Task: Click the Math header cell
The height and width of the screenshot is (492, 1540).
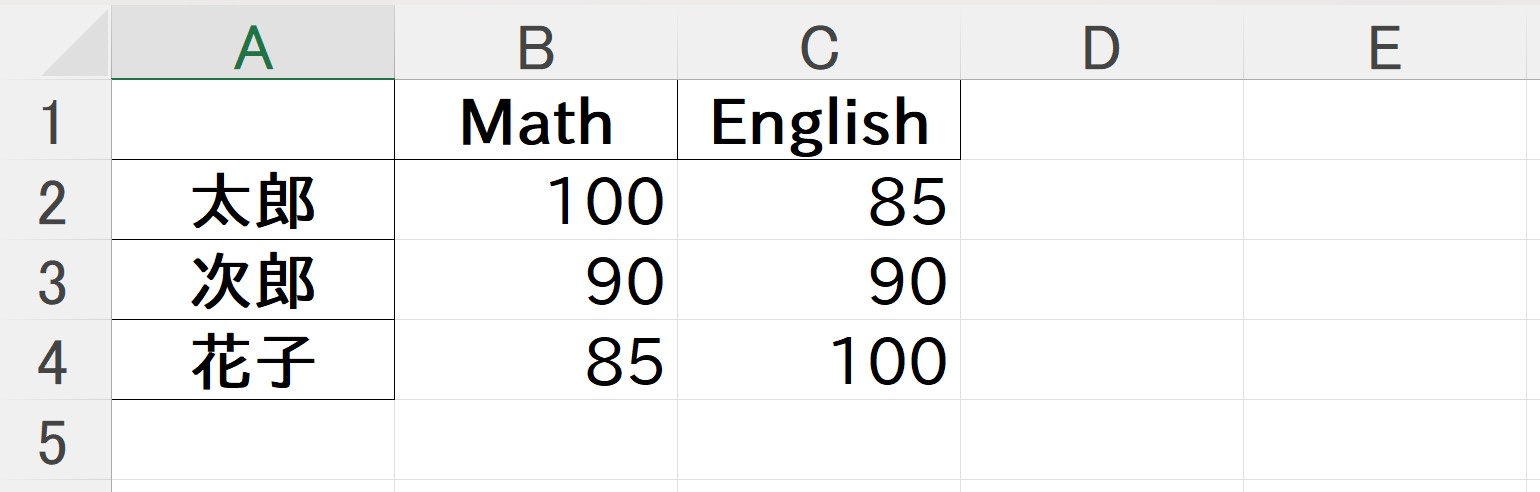Action: tap(536, 120)
